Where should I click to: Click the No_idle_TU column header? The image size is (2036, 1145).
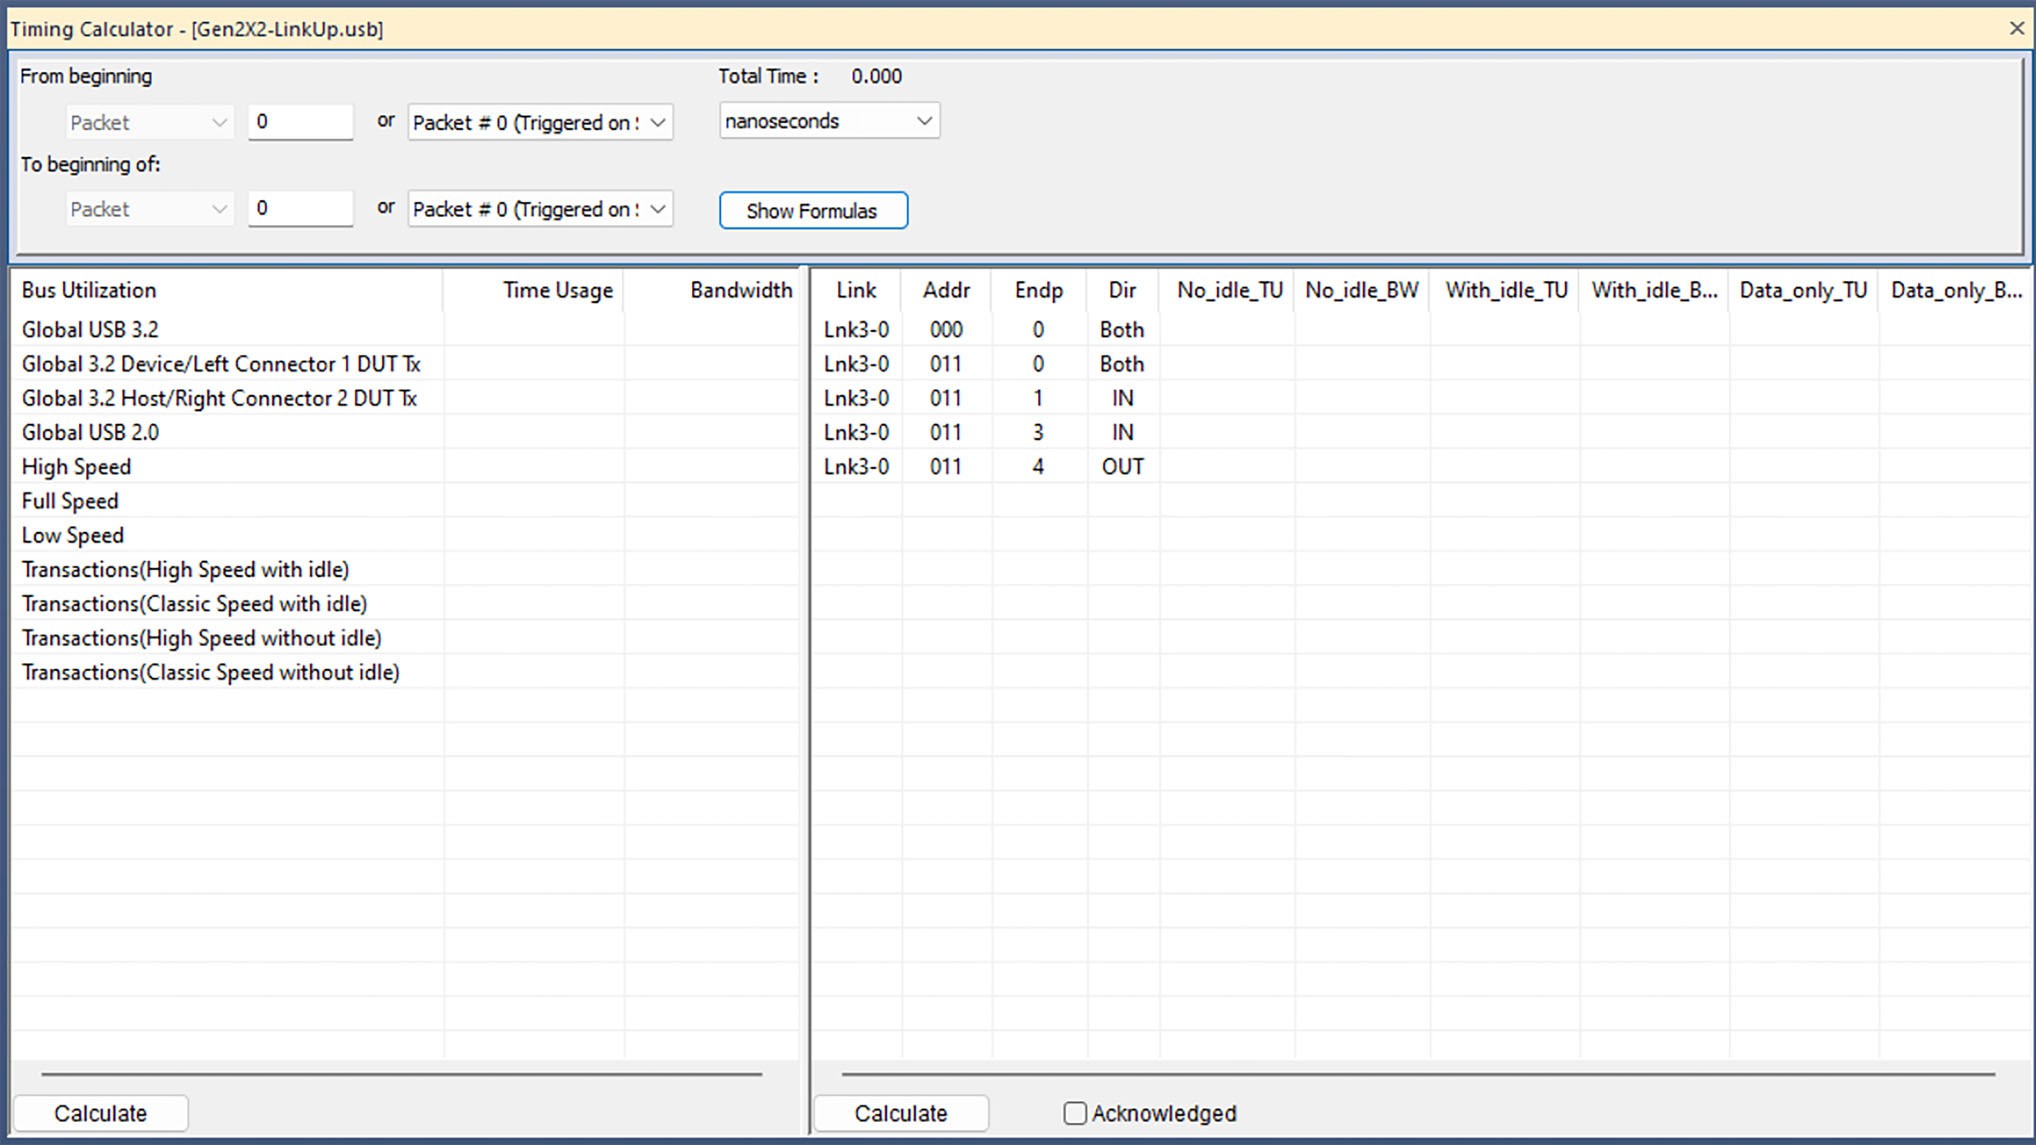click(x=1228, y=290)
